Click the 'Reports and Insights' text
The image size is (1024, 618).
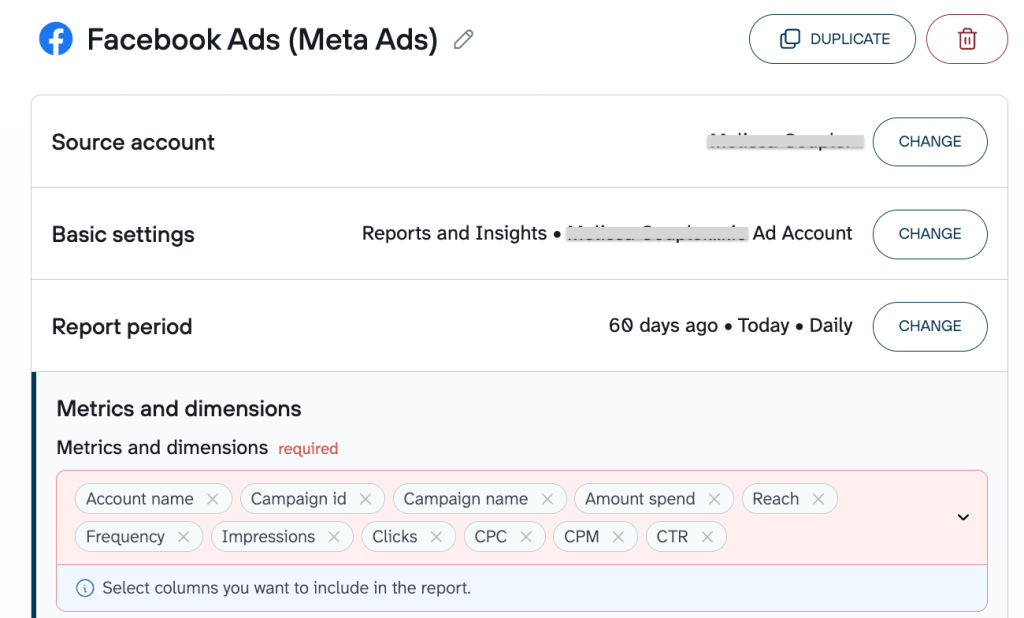pos(455,233)
